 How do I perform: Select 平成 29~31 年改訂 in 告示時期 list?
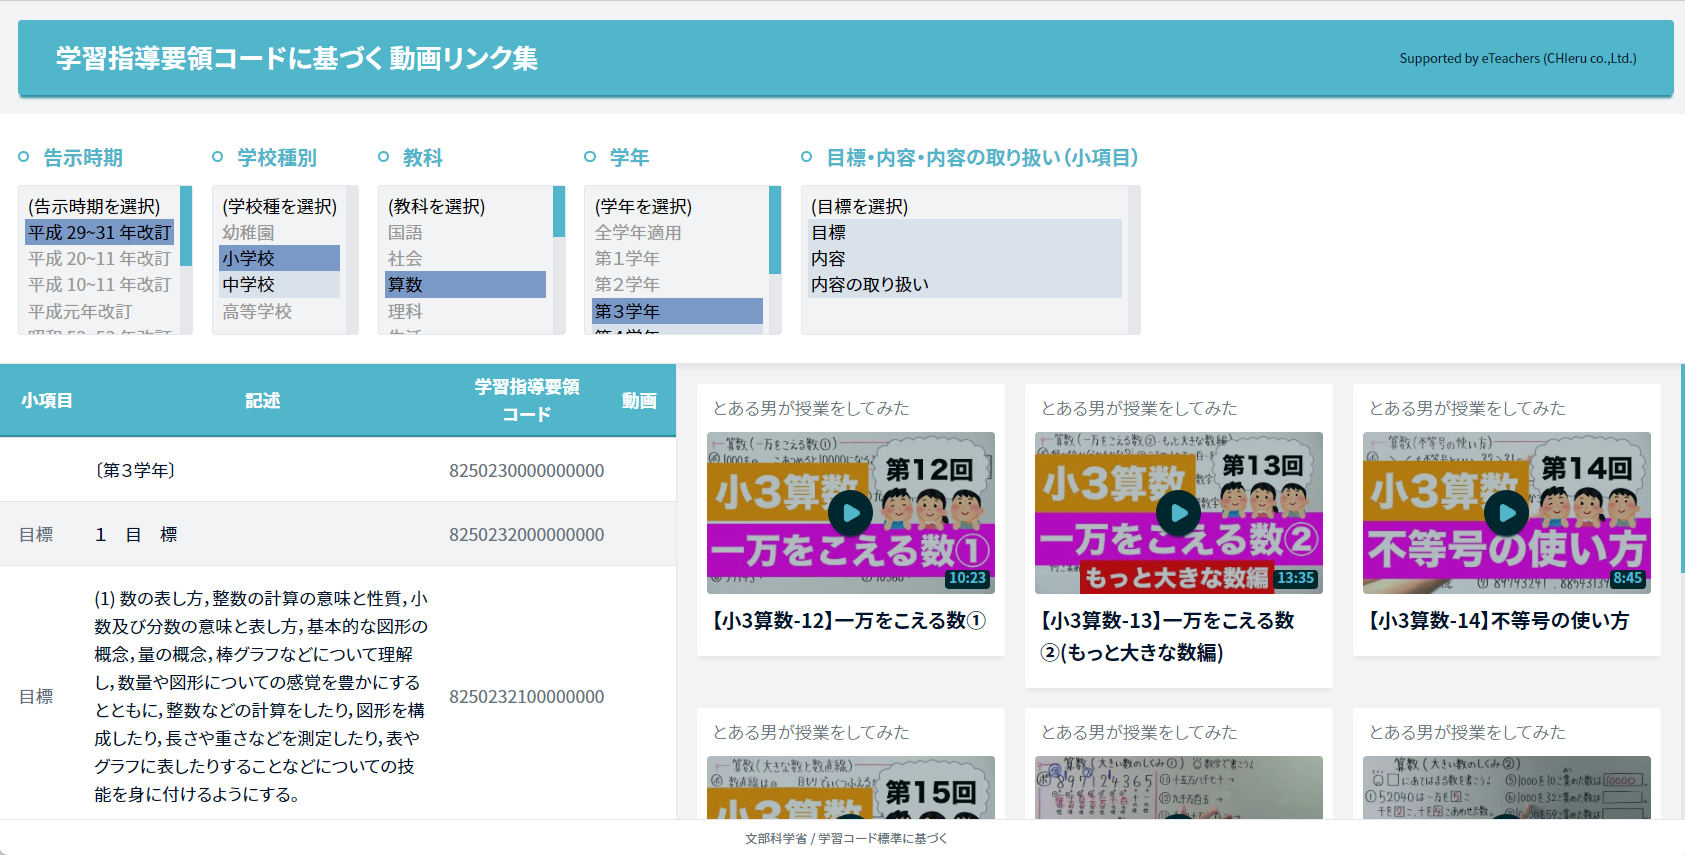(x=100, y=232)
